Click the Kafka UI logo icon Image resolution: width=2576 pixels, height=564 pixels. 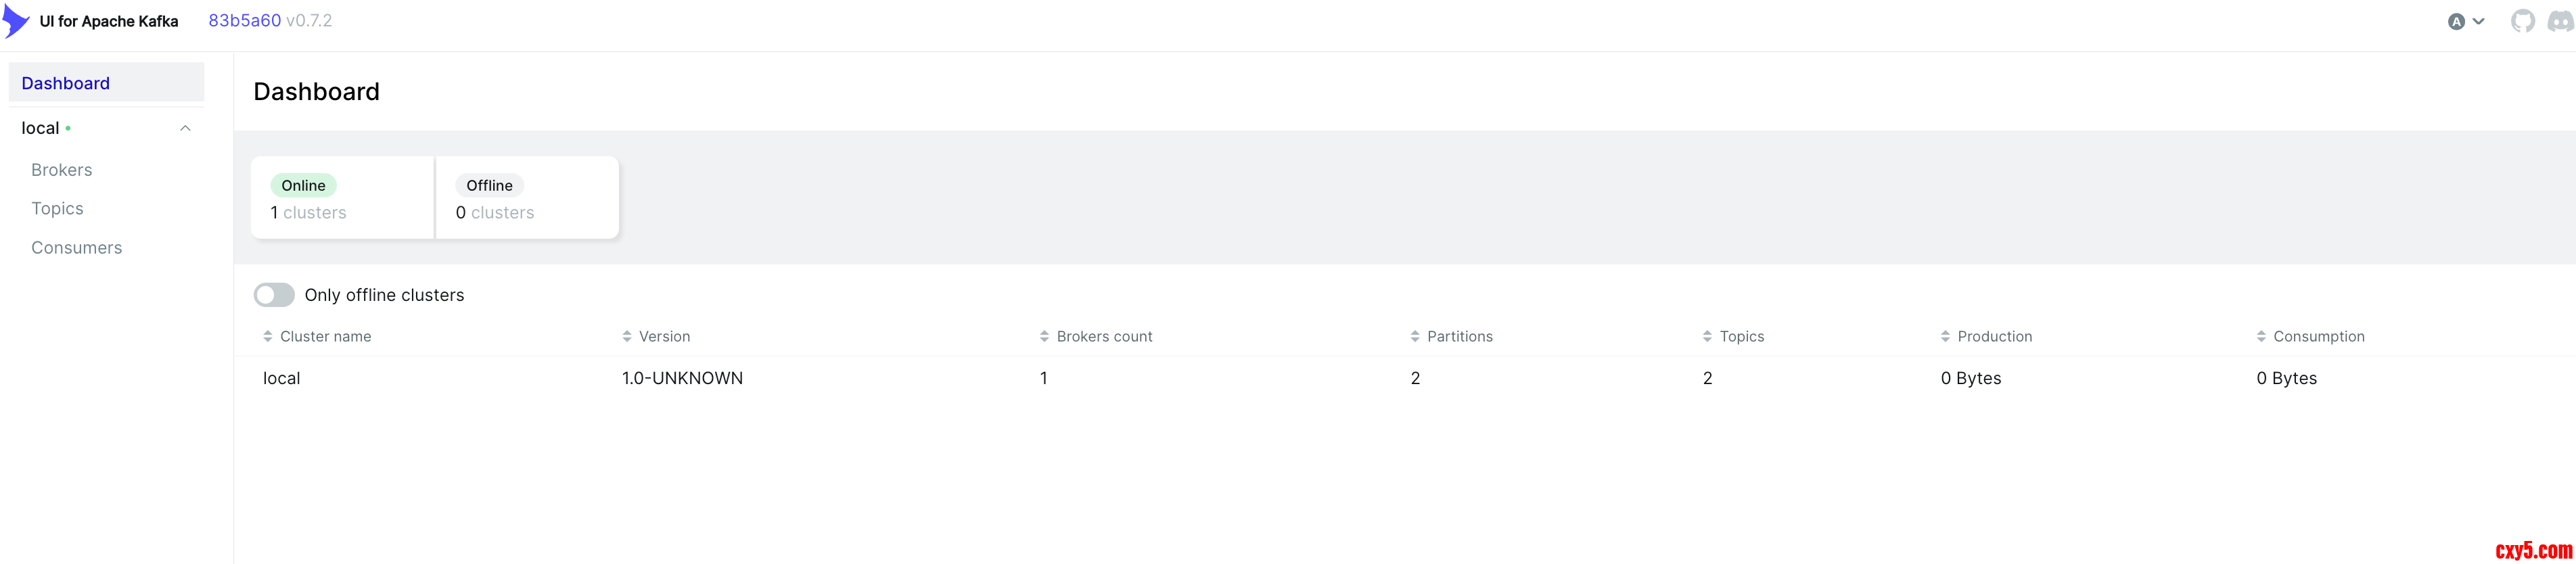[x=16, y=21]
